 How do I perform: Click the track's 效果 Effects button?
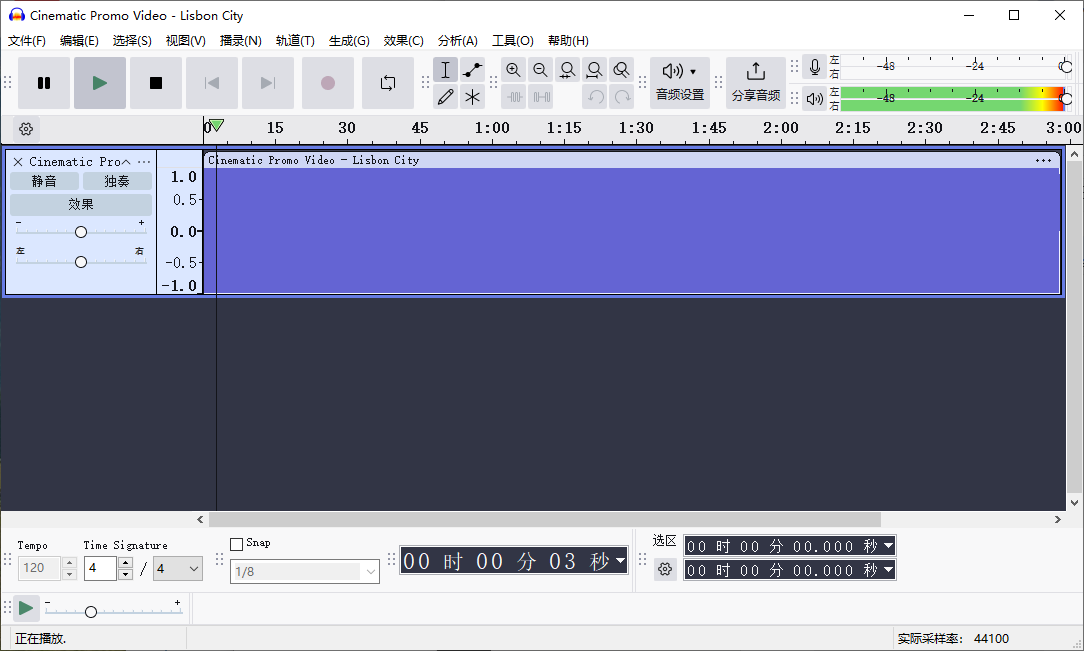(80, 203)
